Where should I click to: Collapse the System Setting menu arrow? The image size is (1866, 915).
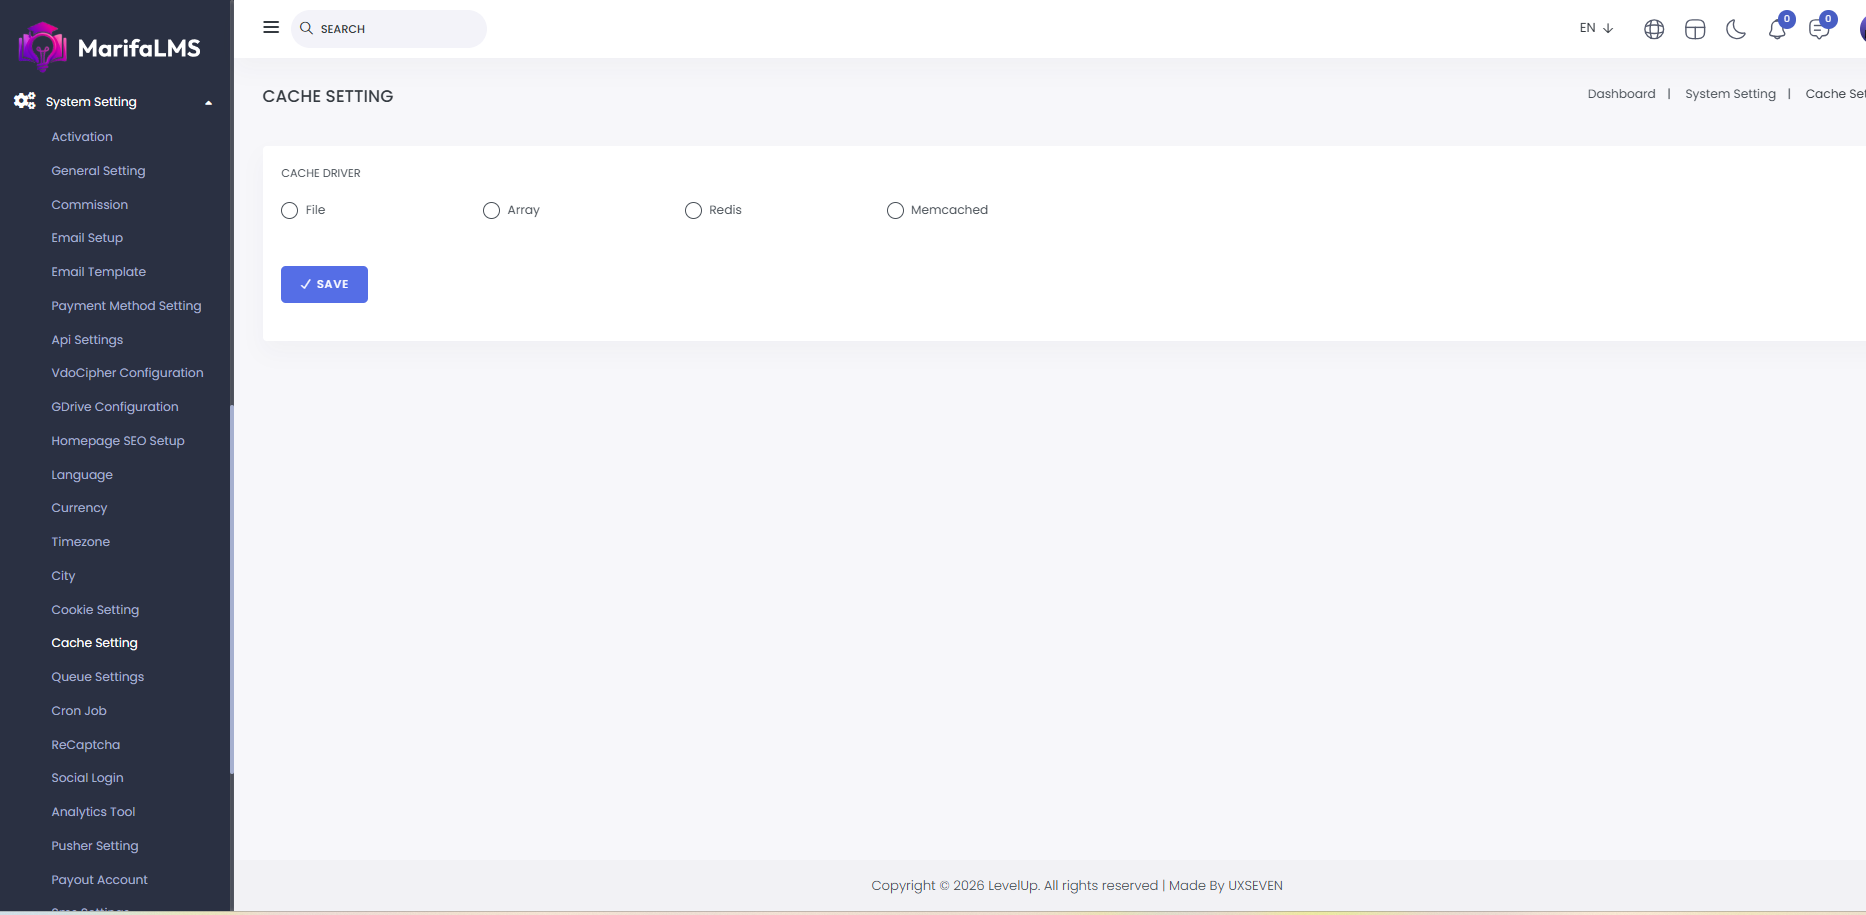click(x=208, y=102)
